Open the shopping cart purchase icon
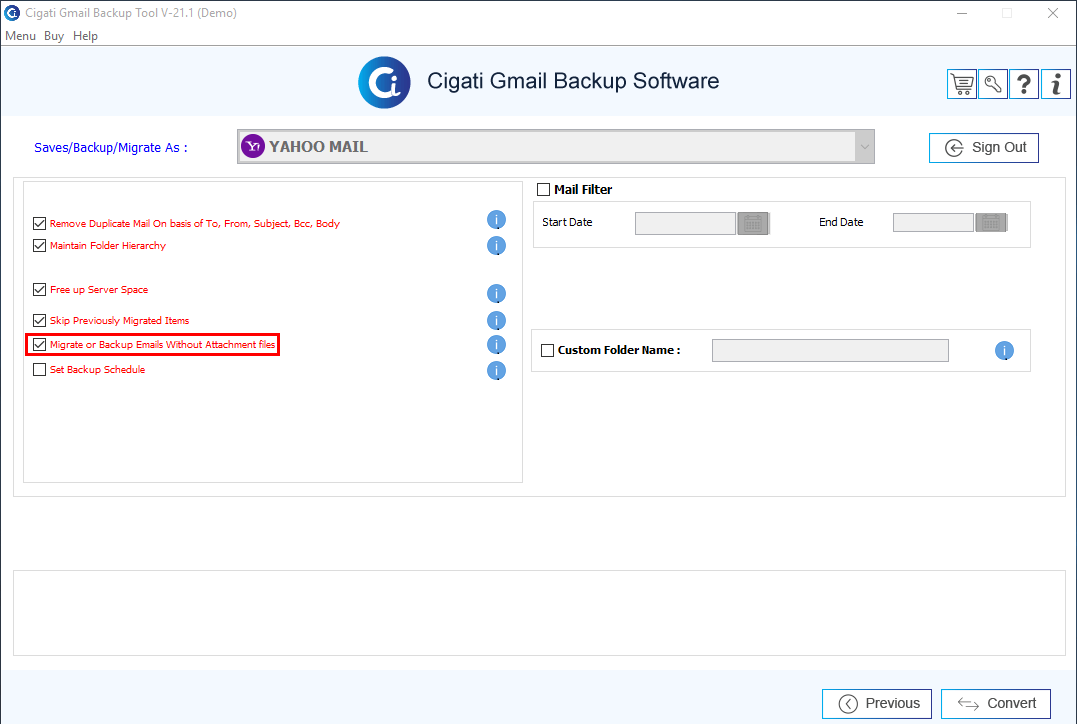Screen dimensions: 1077x724 click(x=962, y=84)
